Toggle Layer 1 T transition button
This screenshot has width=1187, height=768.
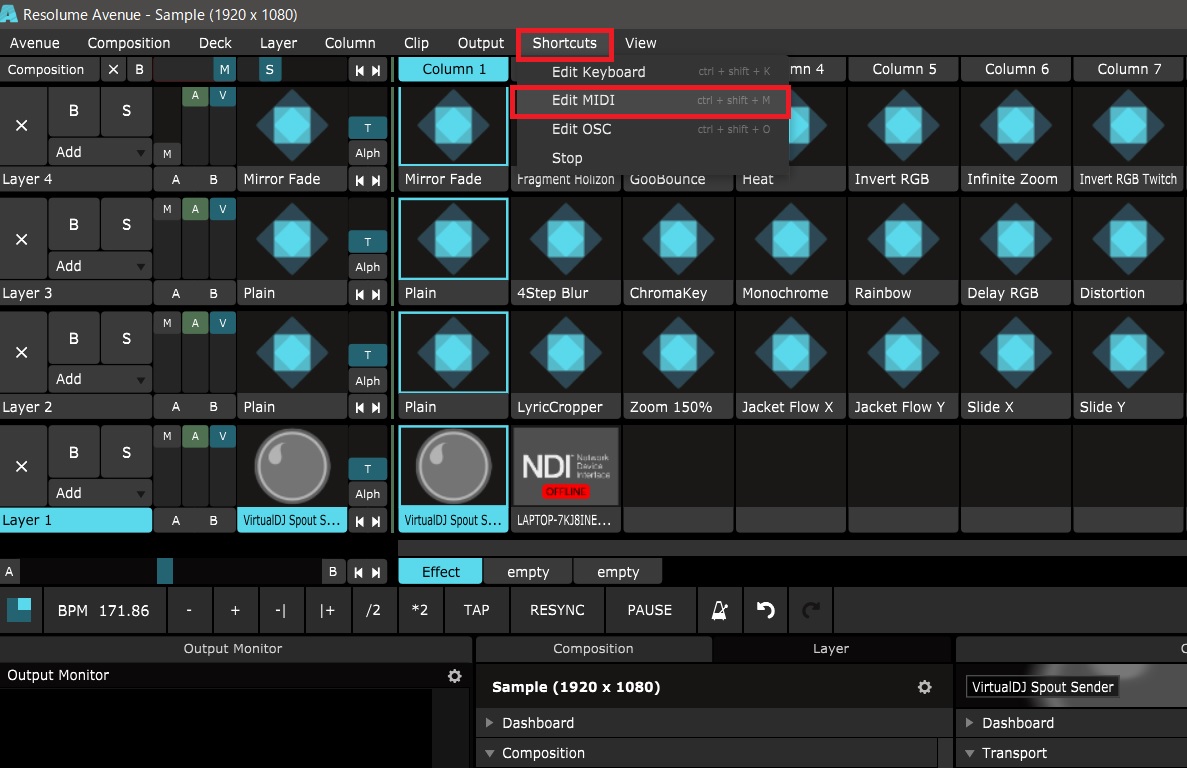point(368,469)
